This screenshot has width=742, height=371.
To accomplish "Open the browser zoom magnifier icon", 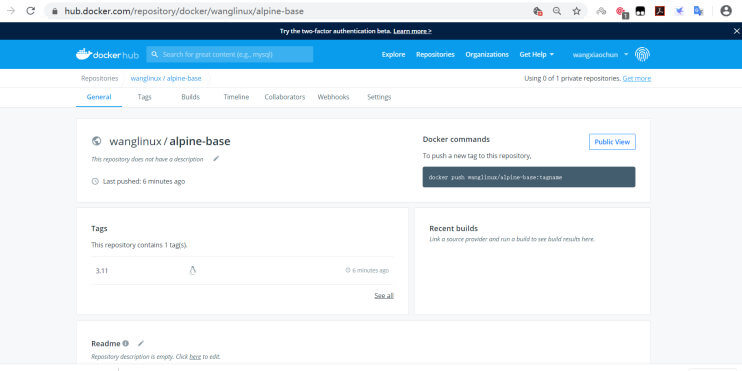I will pos(557,11).
